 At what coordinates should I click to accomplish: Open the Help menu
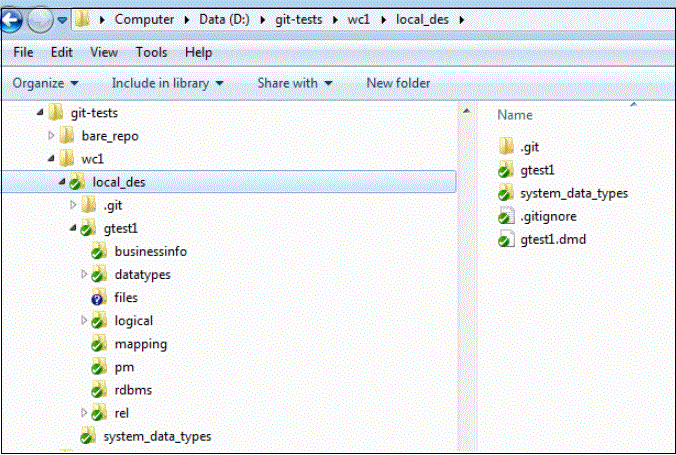[x=198, y=52]
